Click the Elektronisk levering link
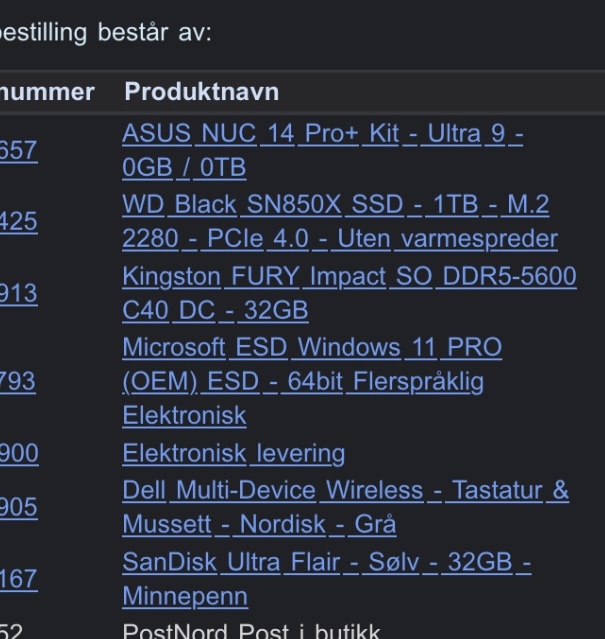This screenshot has height=639, width=605. (233, 453)
